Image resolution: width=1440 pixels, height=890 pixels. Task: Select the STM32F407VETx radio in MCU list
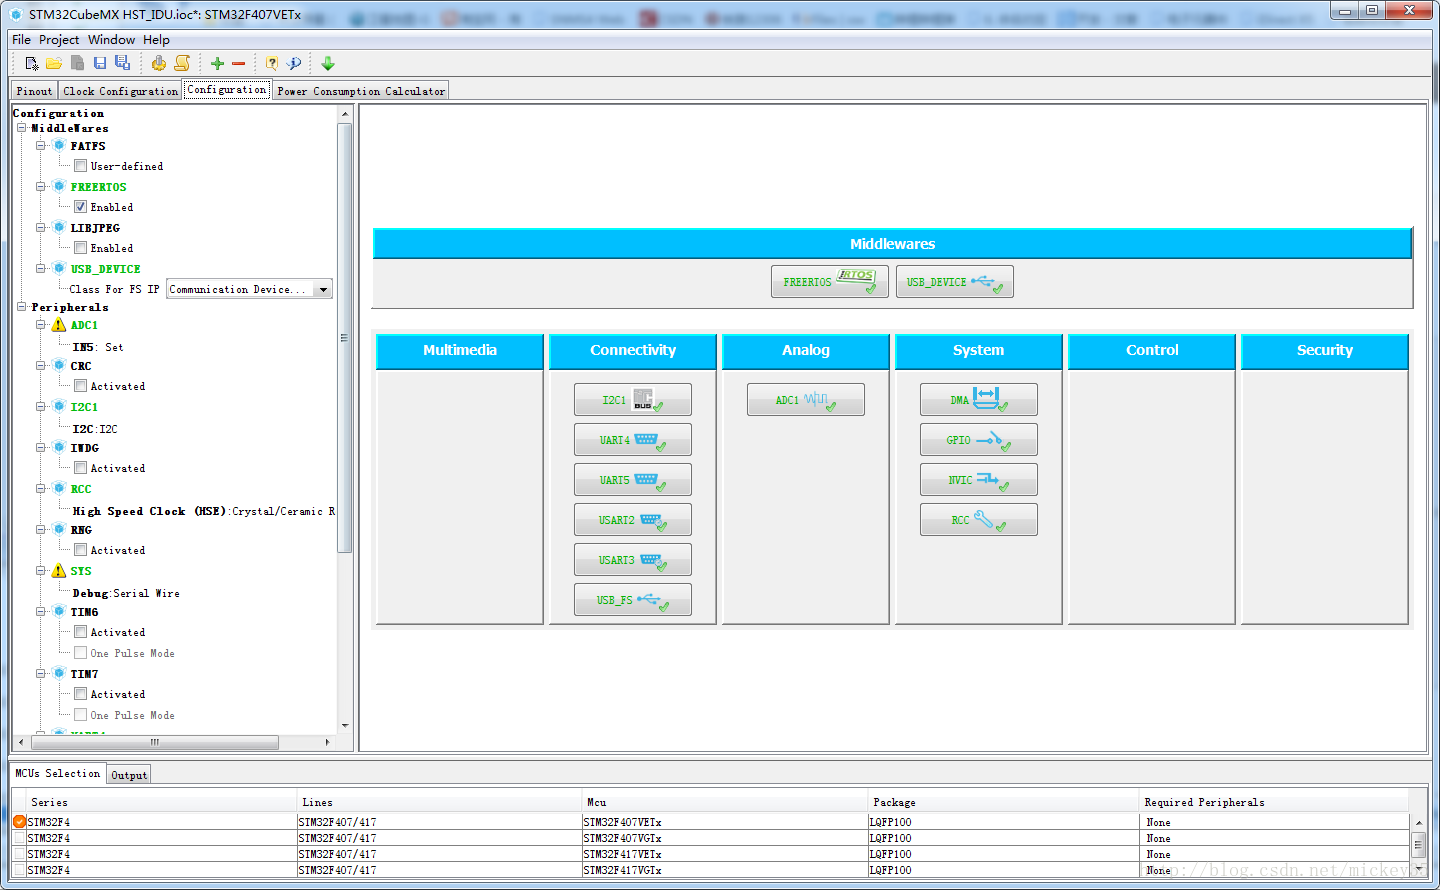19,822
